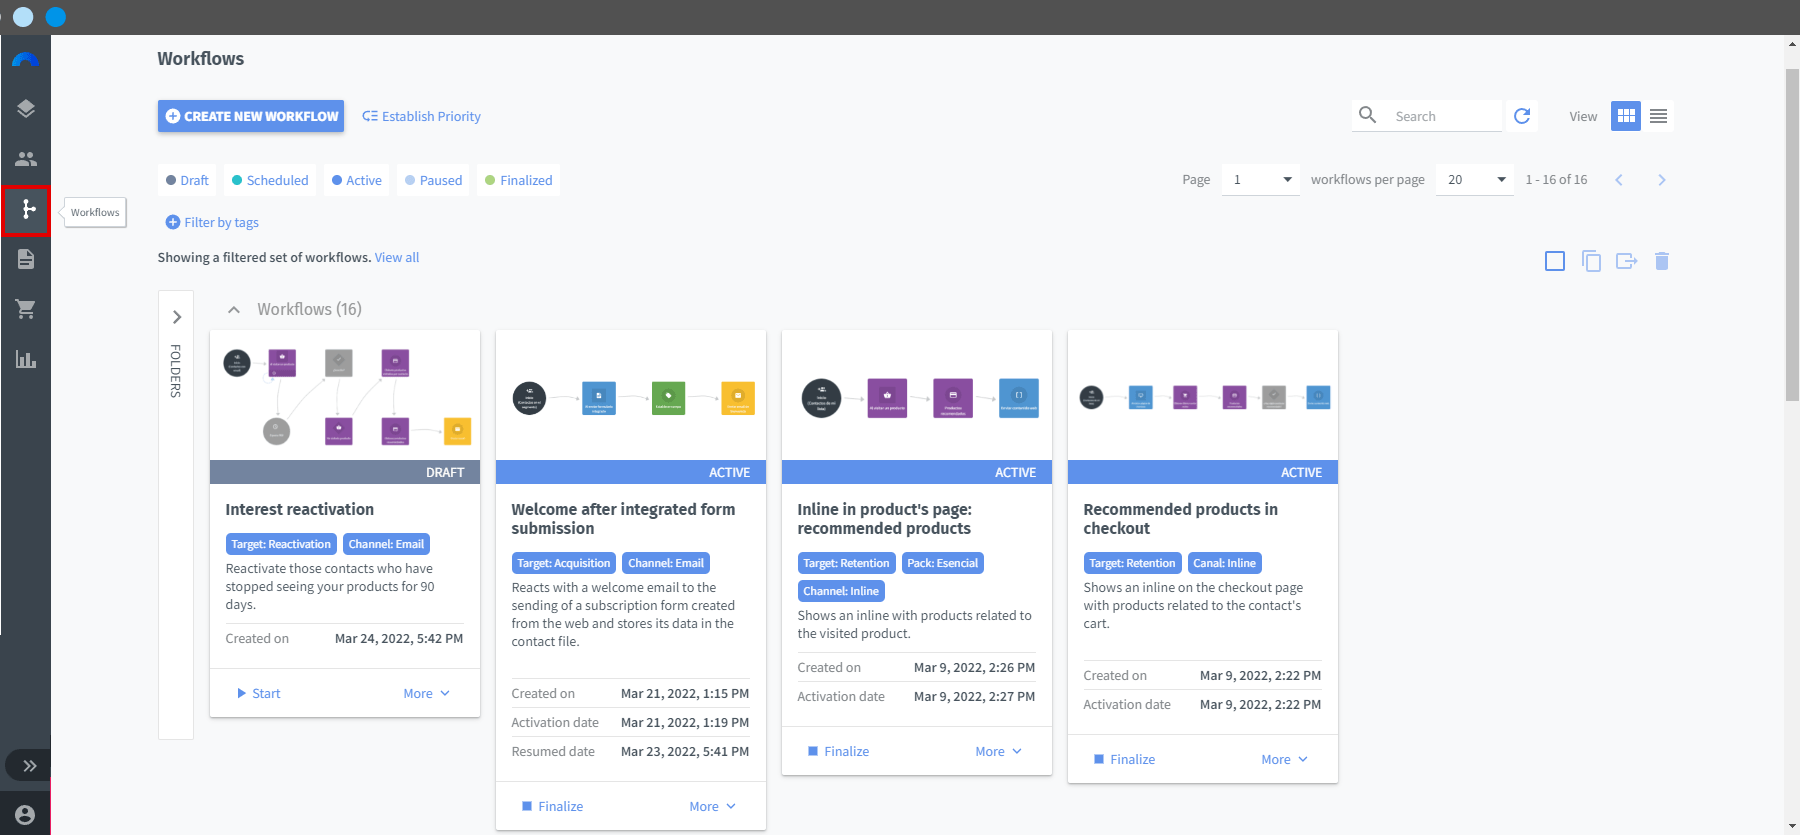
Task: Click the Target: Acquisition tag
Action: [564, 563]
